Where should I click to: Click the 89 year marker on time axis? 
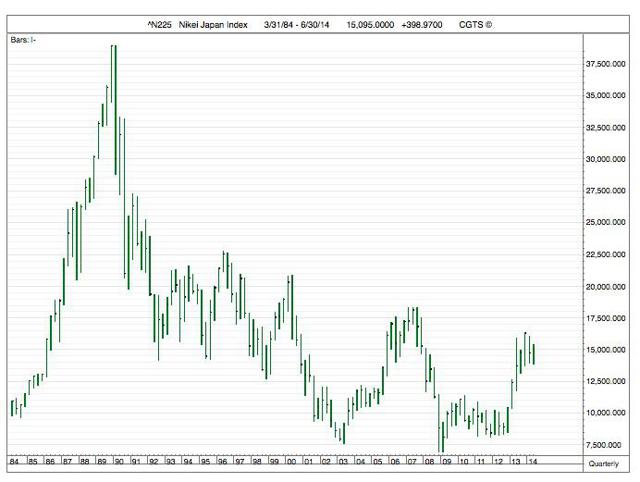tap(102, 462)
